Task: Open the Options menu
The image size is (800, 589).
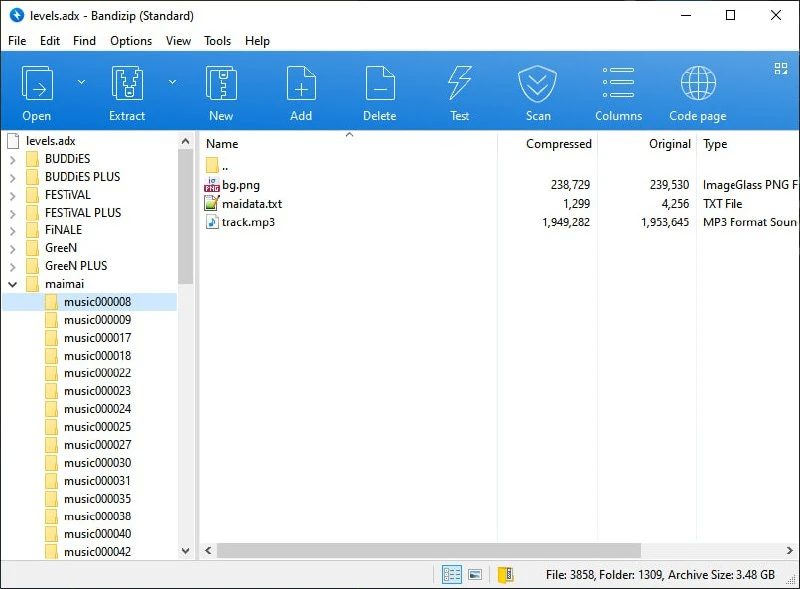Action: pyautogui.click(x=131, y=41)
